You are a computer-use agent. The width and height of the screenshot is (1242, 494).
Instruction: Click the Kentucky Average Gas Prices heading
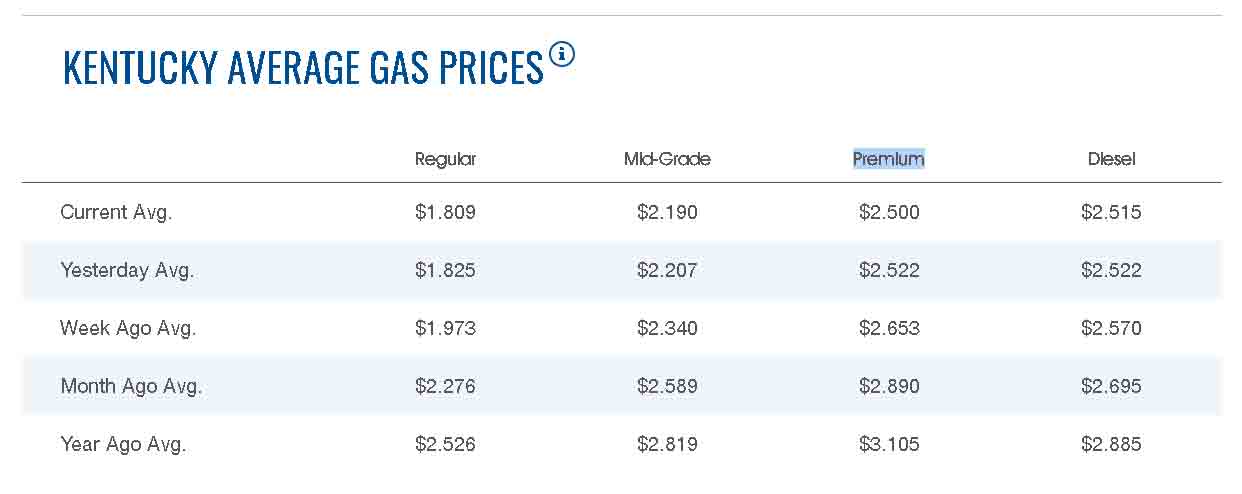303,68
